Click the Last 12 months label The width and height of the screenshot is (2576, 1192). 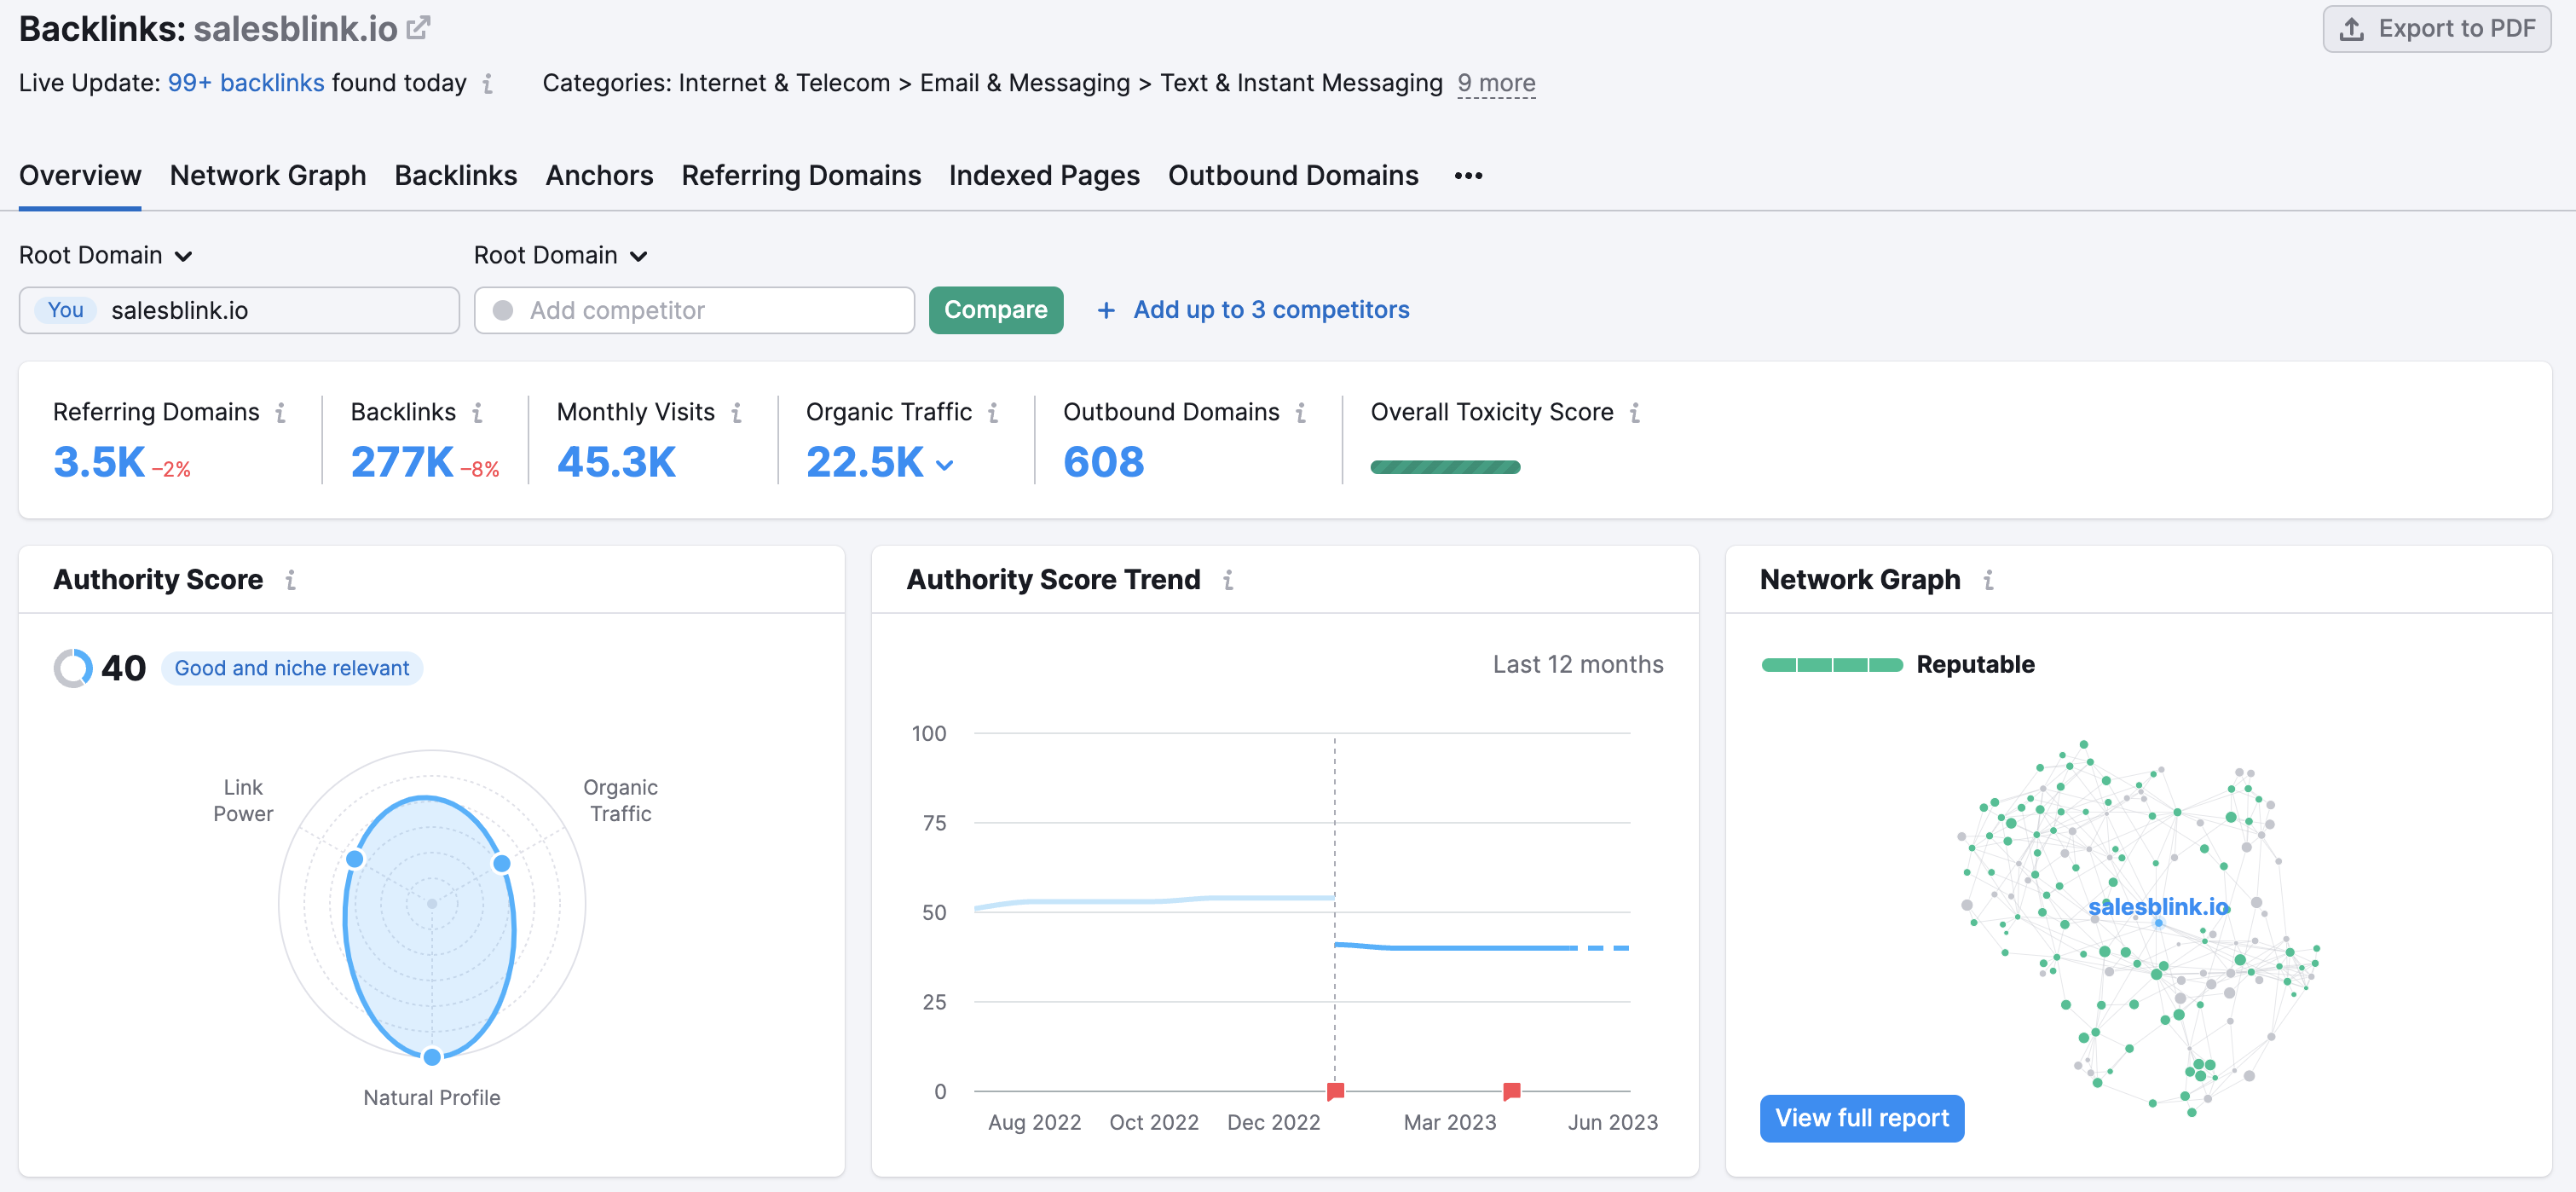1577,665
